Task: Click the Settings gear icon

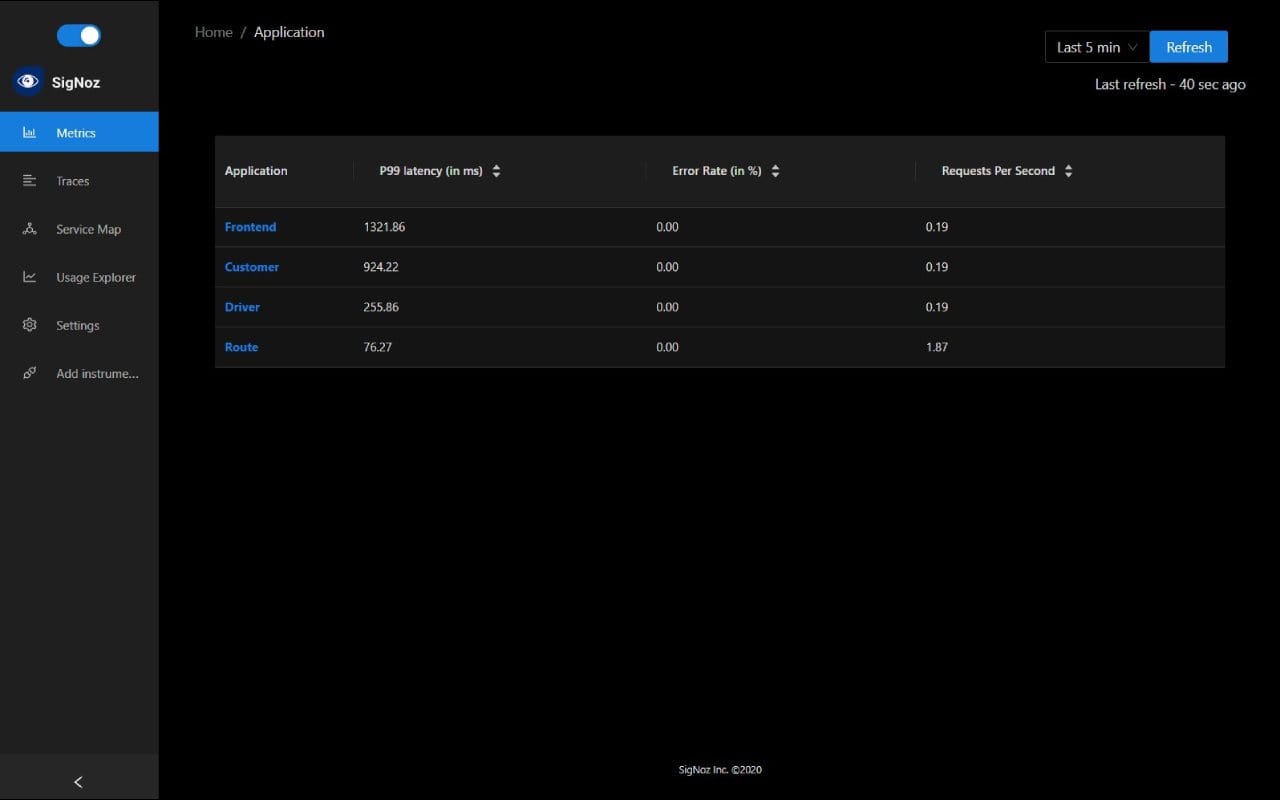Action: (x=29, y=325)
